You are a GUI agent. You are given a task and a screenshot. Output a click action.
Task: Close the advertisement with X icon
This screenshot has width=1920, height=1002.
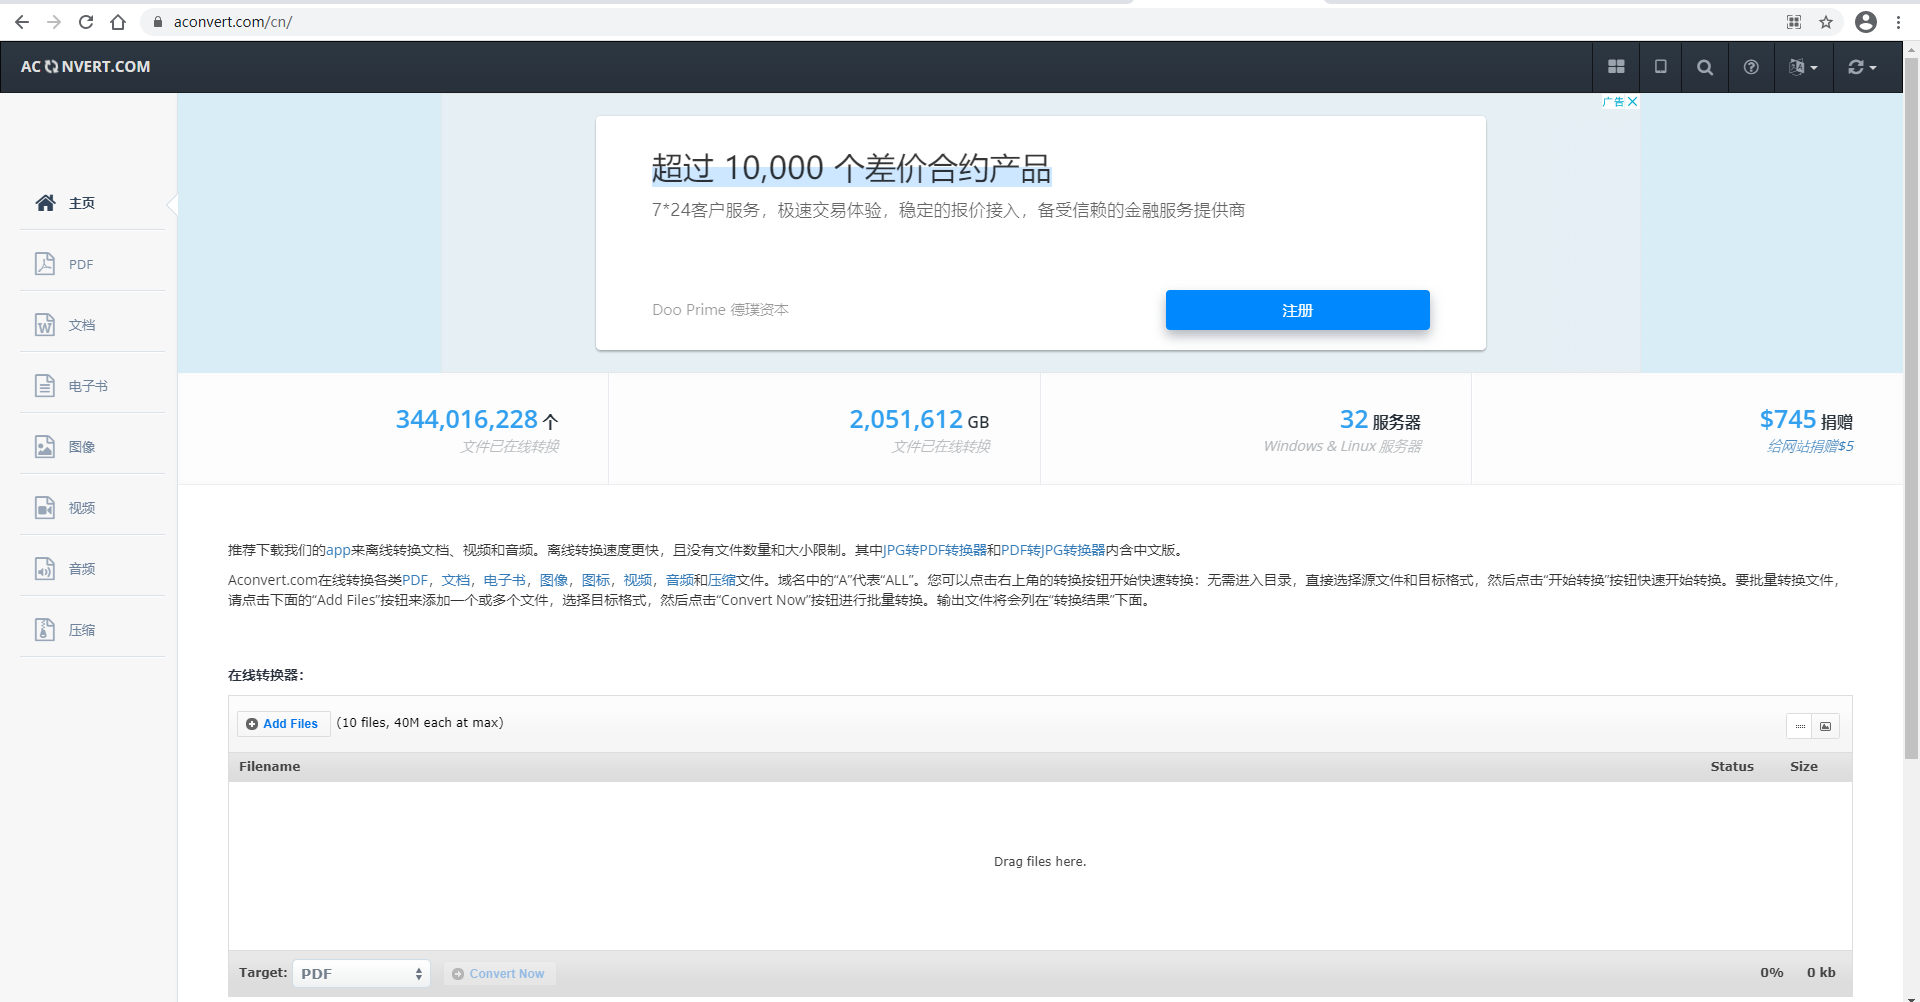click(x=1632, y=102)
